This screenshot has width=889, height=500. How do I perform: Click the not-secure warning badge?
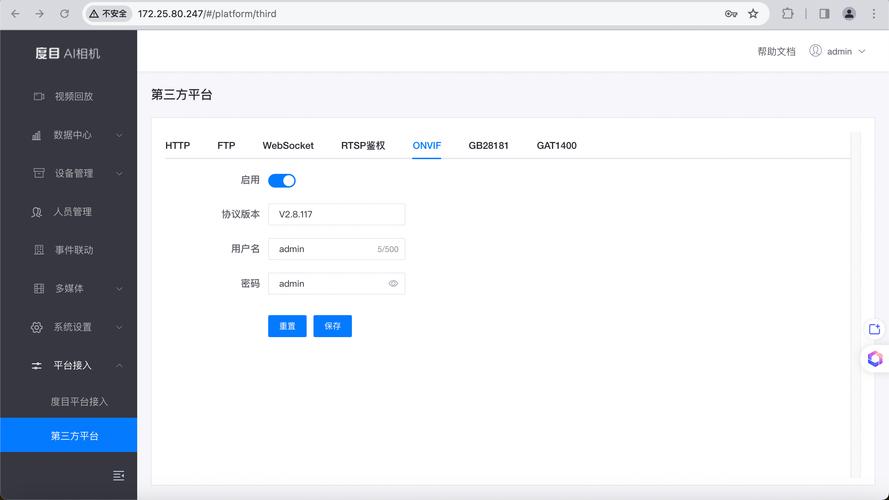(108, 14)
